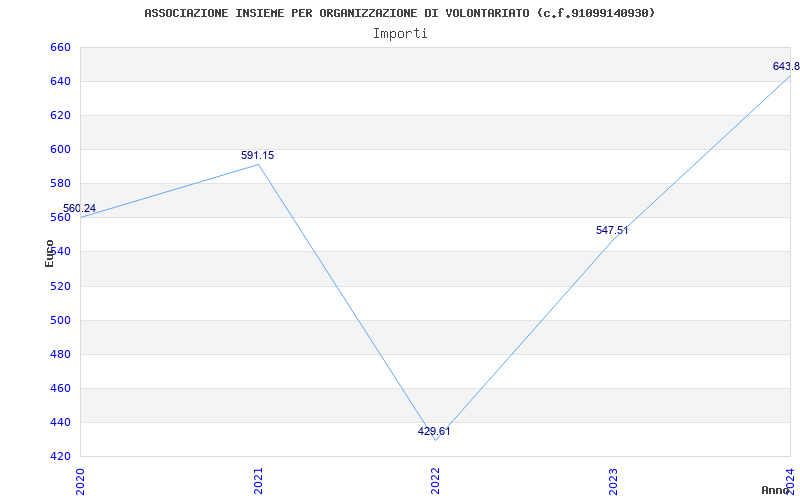Select the 643.8 data label
Viewport: 800px width, 500px height.
(786, 66)
